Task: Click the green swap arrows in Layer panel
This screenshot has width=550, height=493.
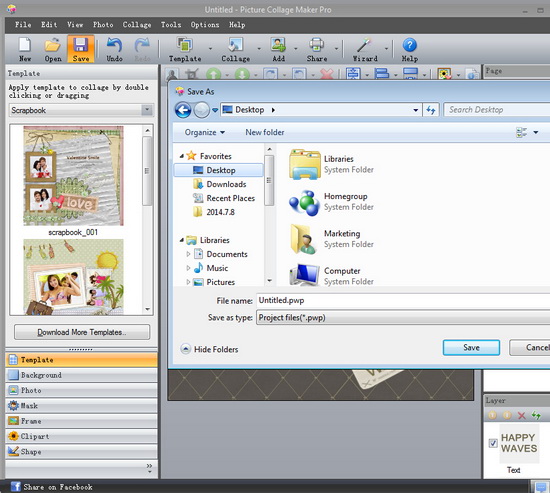Action: 536,415
